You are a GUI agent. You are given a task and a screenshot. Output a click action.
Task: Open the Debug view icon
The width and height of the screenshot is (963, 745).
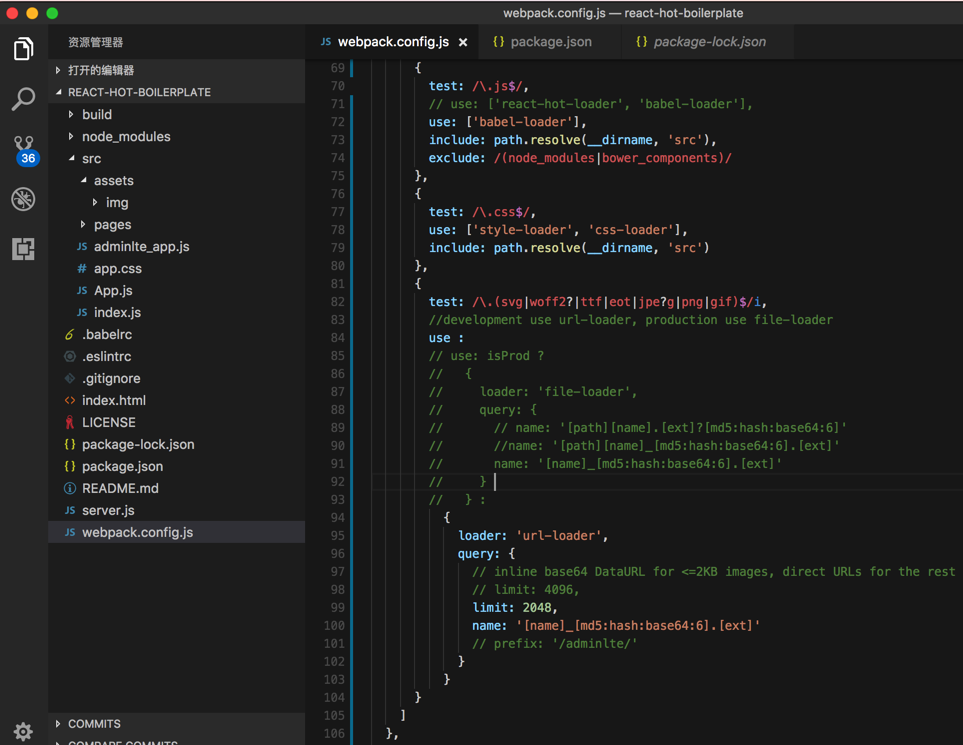pyautogui.click(x=23, y=199)
